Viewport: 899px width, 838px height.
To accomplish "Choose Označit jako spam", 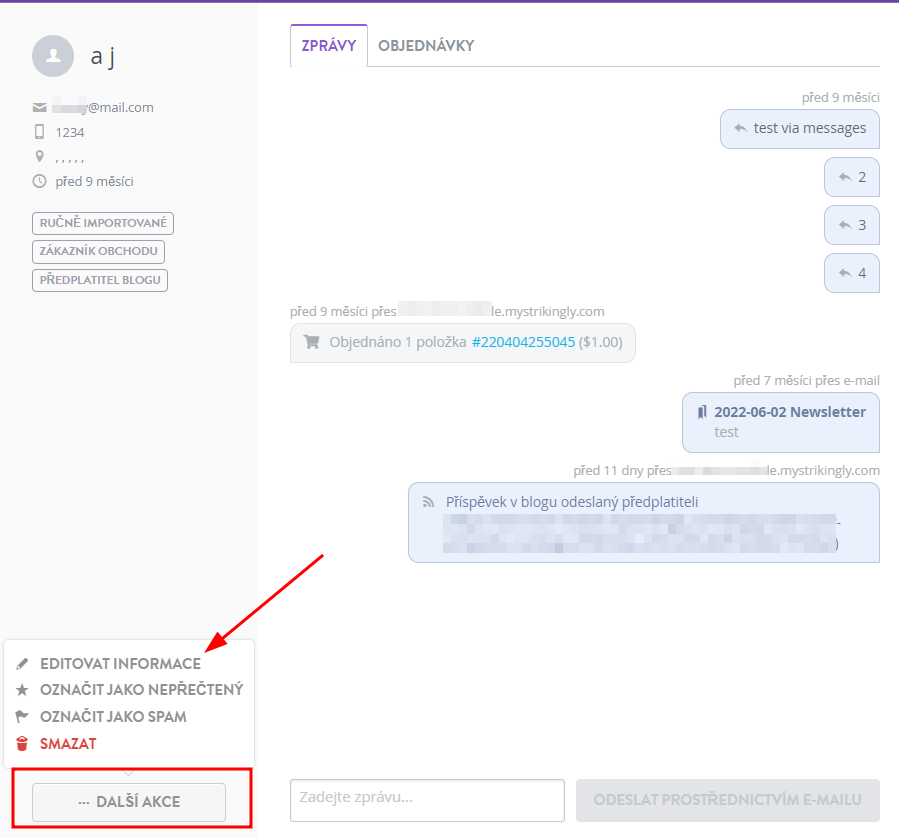I will (113, 716).
